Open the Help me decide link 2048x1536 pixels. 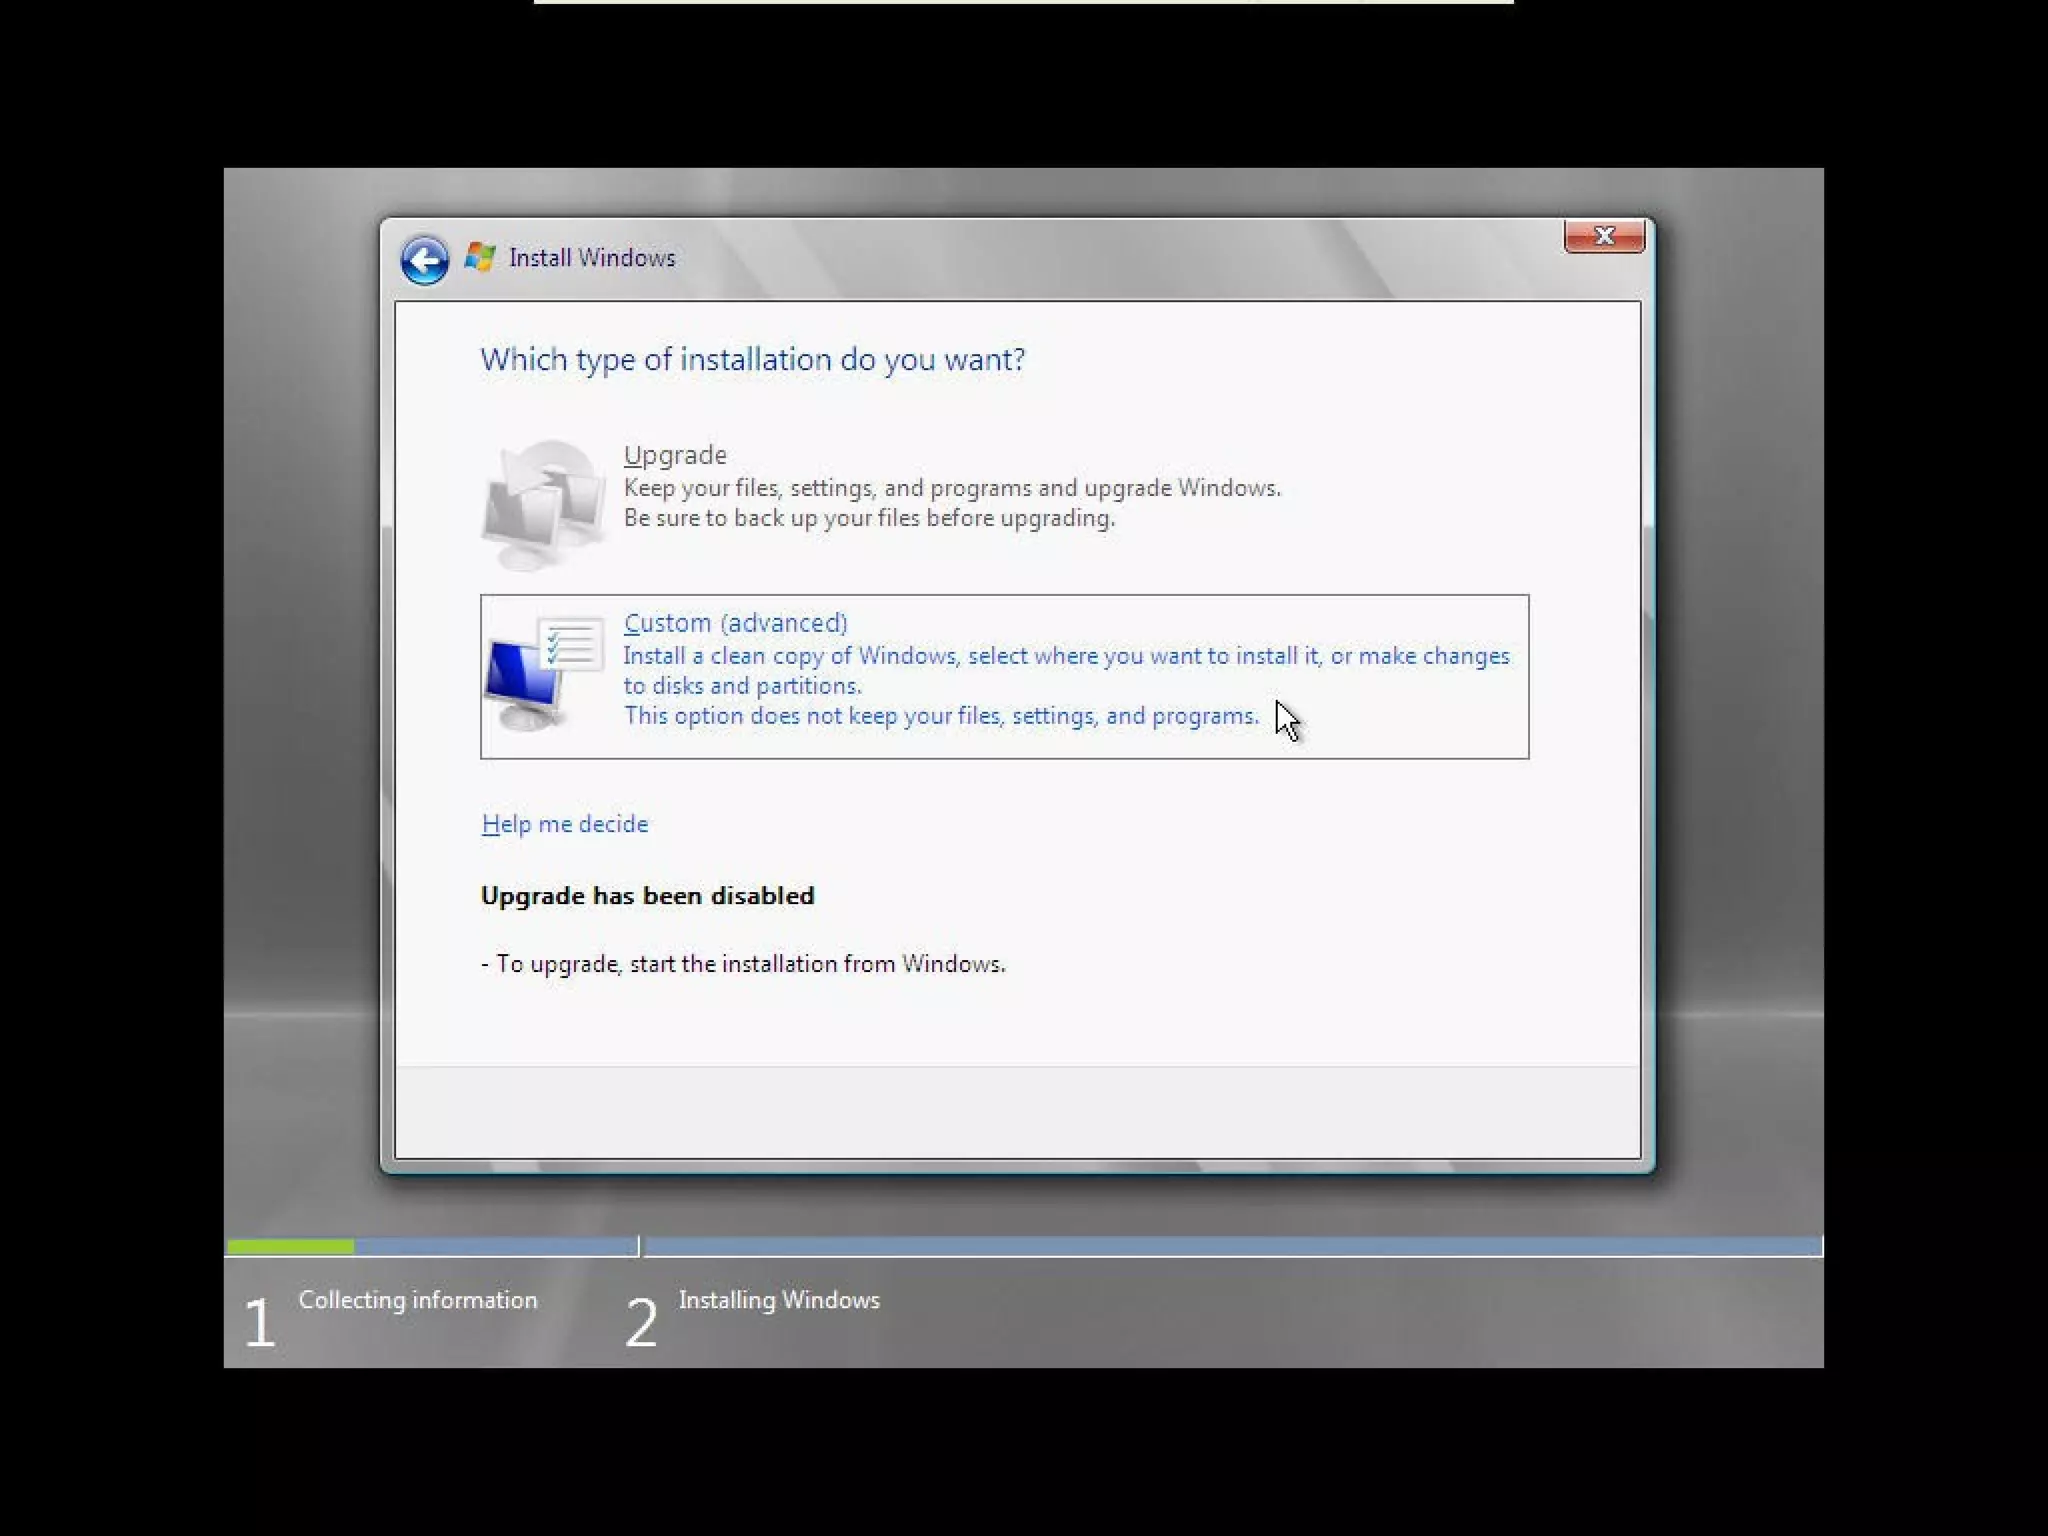(565, 824)
